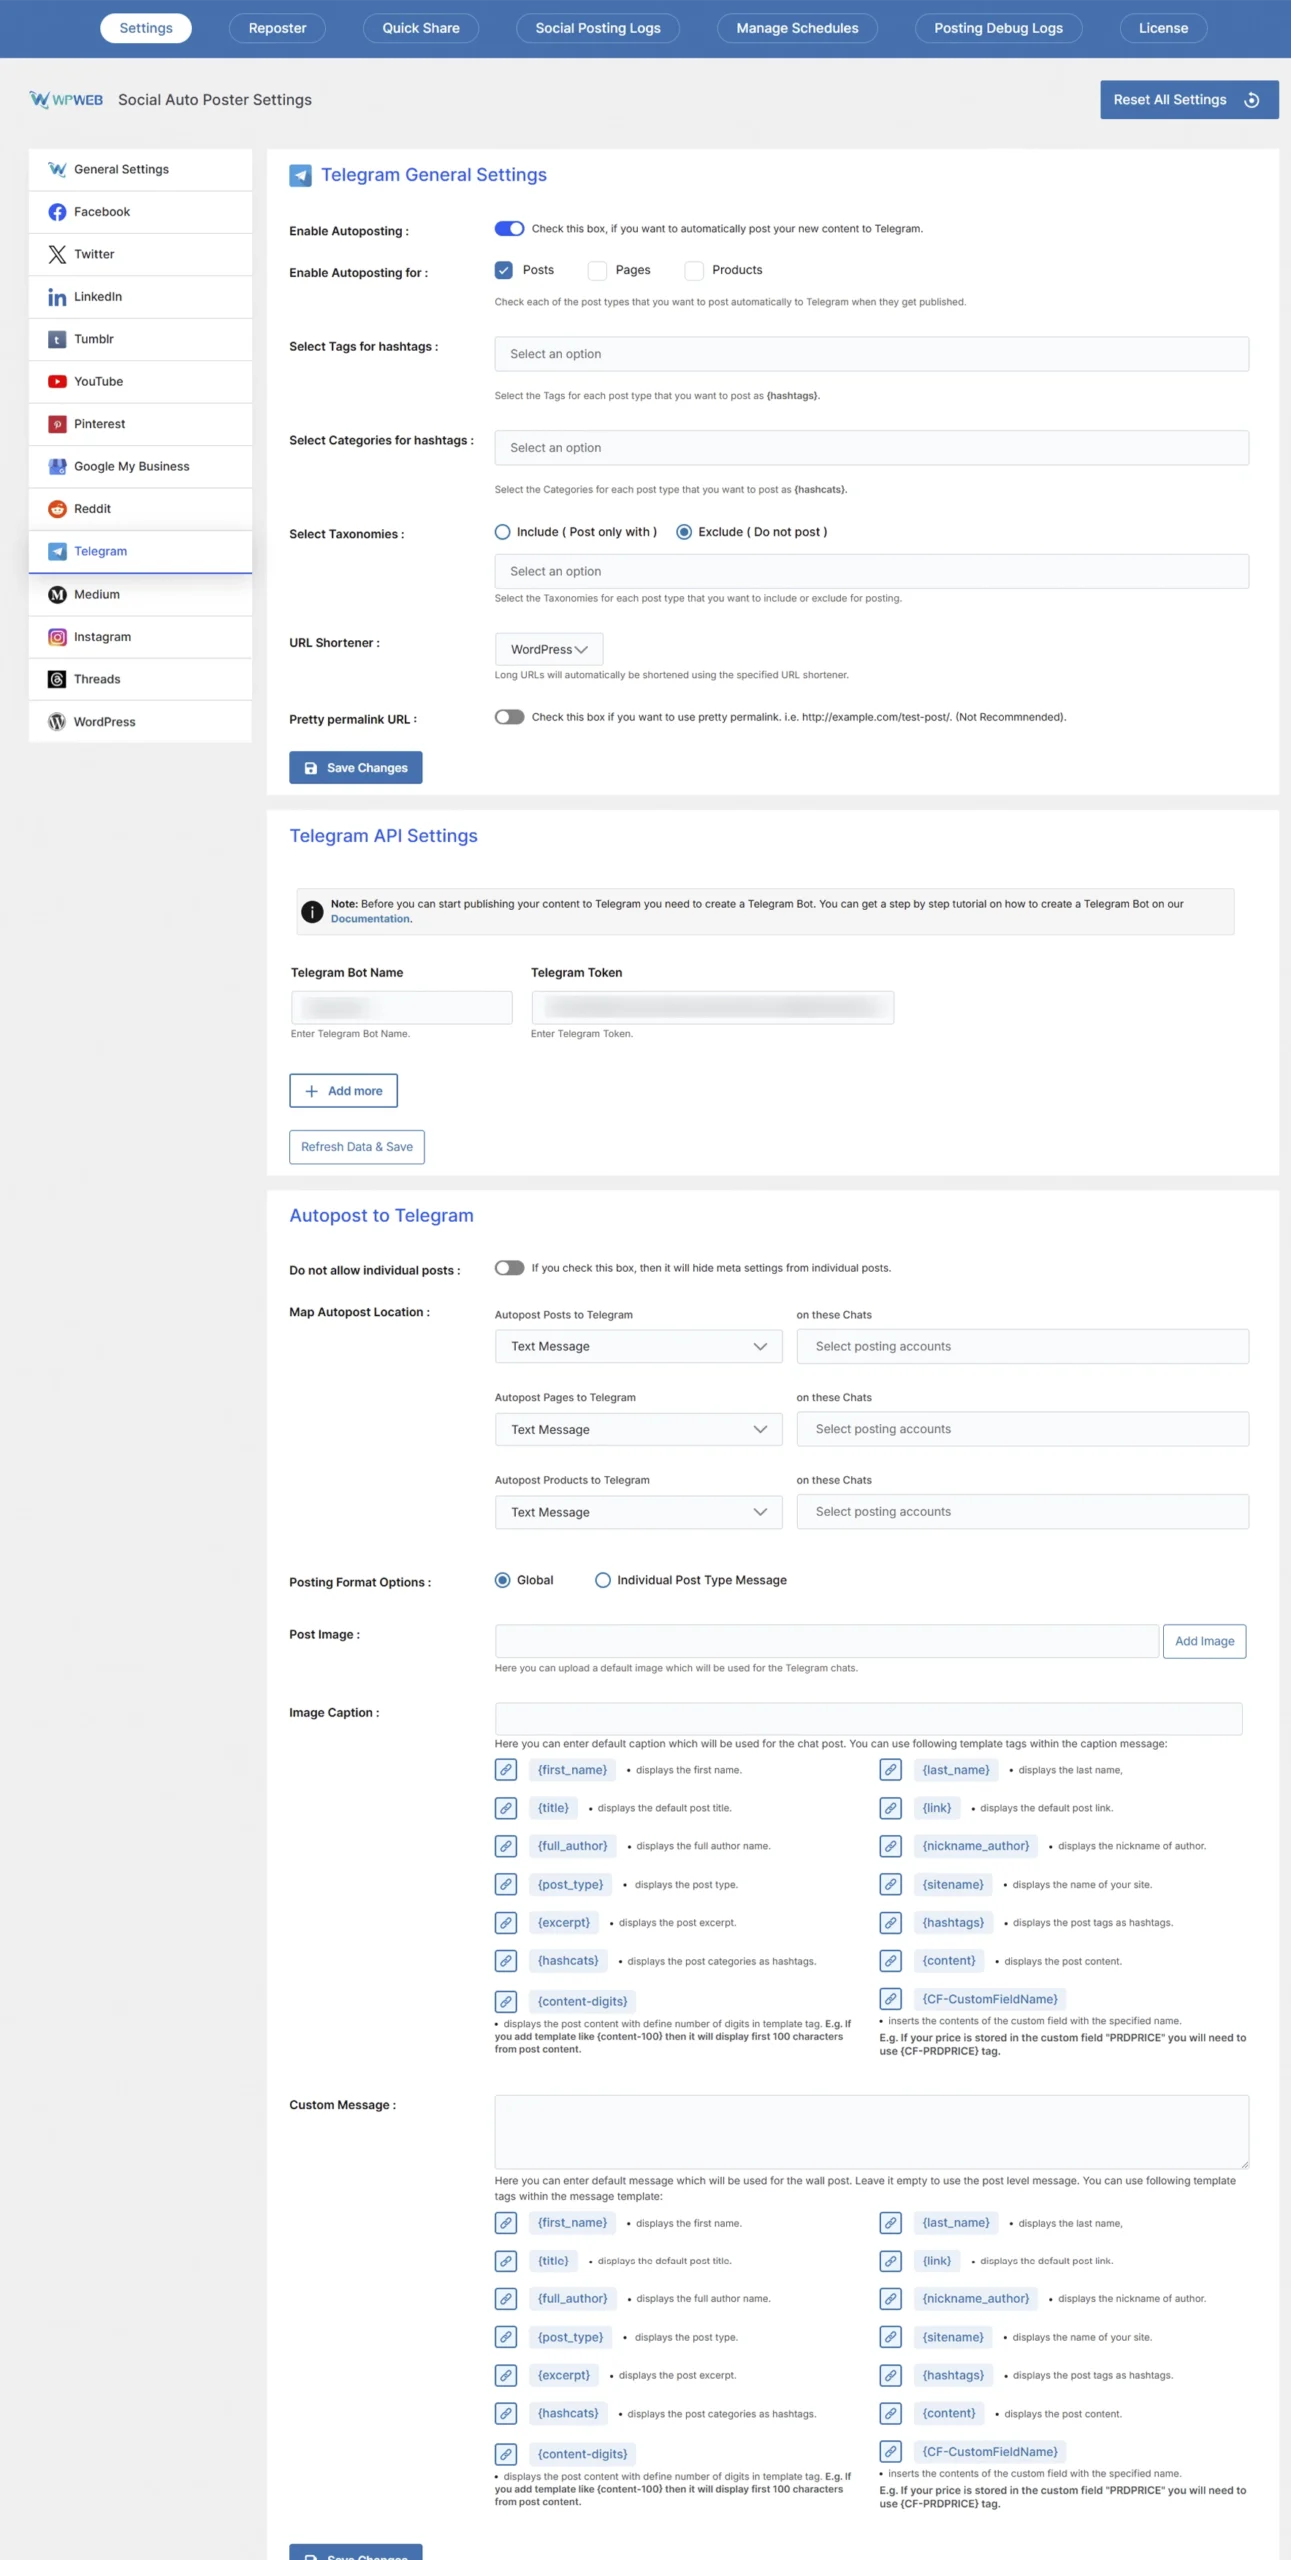Open the Documentation link

point(370,919)
